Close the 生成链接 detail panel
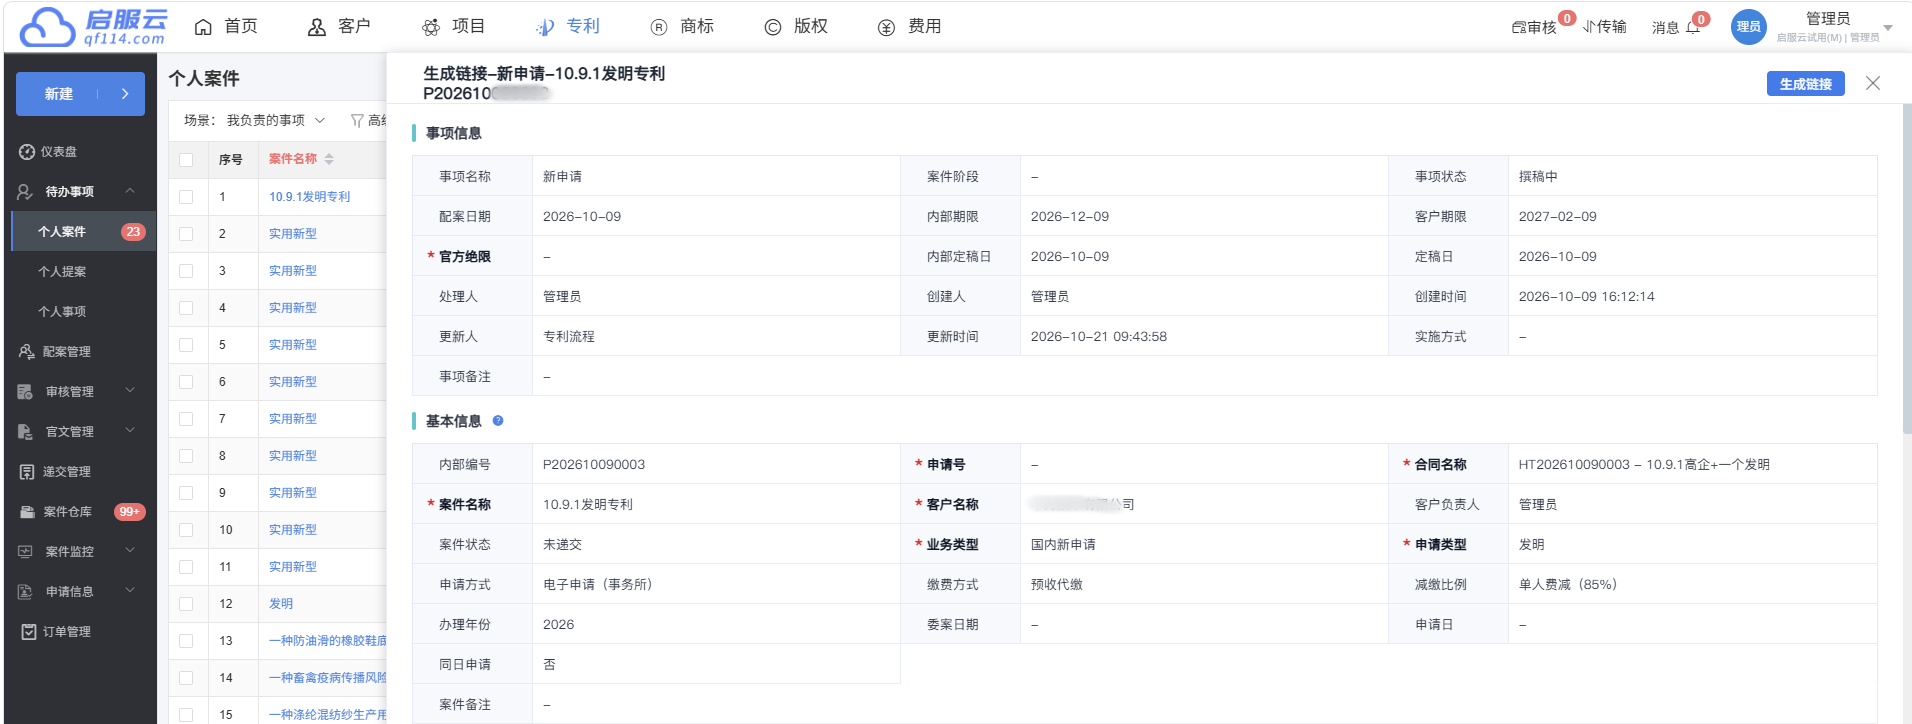Image resolution: width=1912 pixels, height=724 pixels. [1873, 84]
